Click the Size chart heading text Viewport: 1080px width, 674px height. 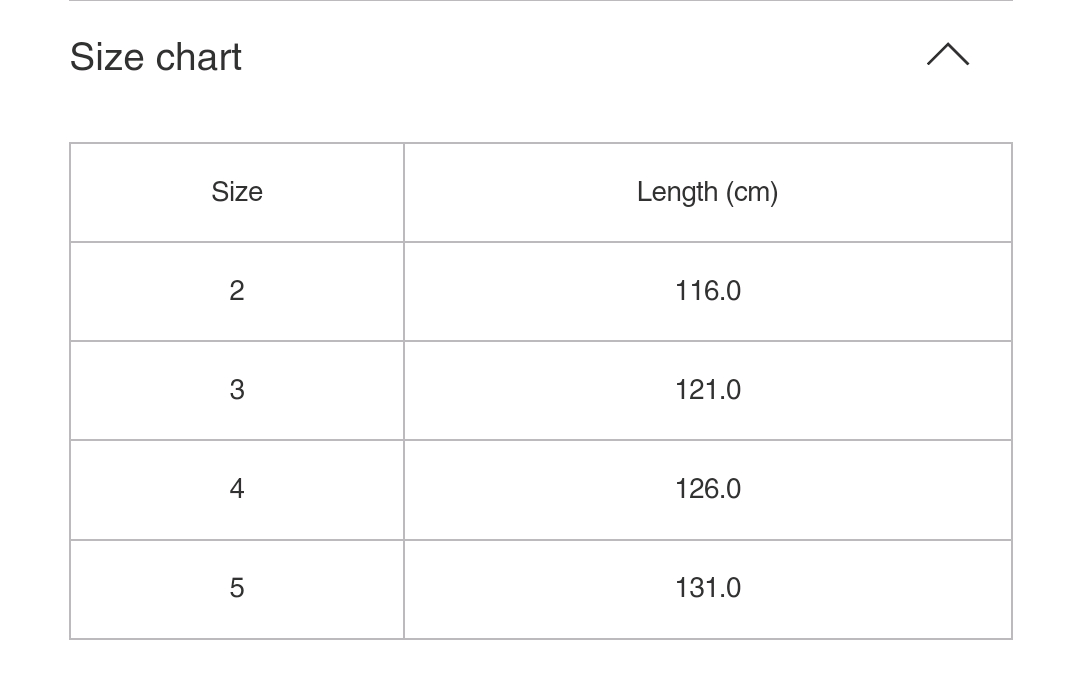coord(156,57)
